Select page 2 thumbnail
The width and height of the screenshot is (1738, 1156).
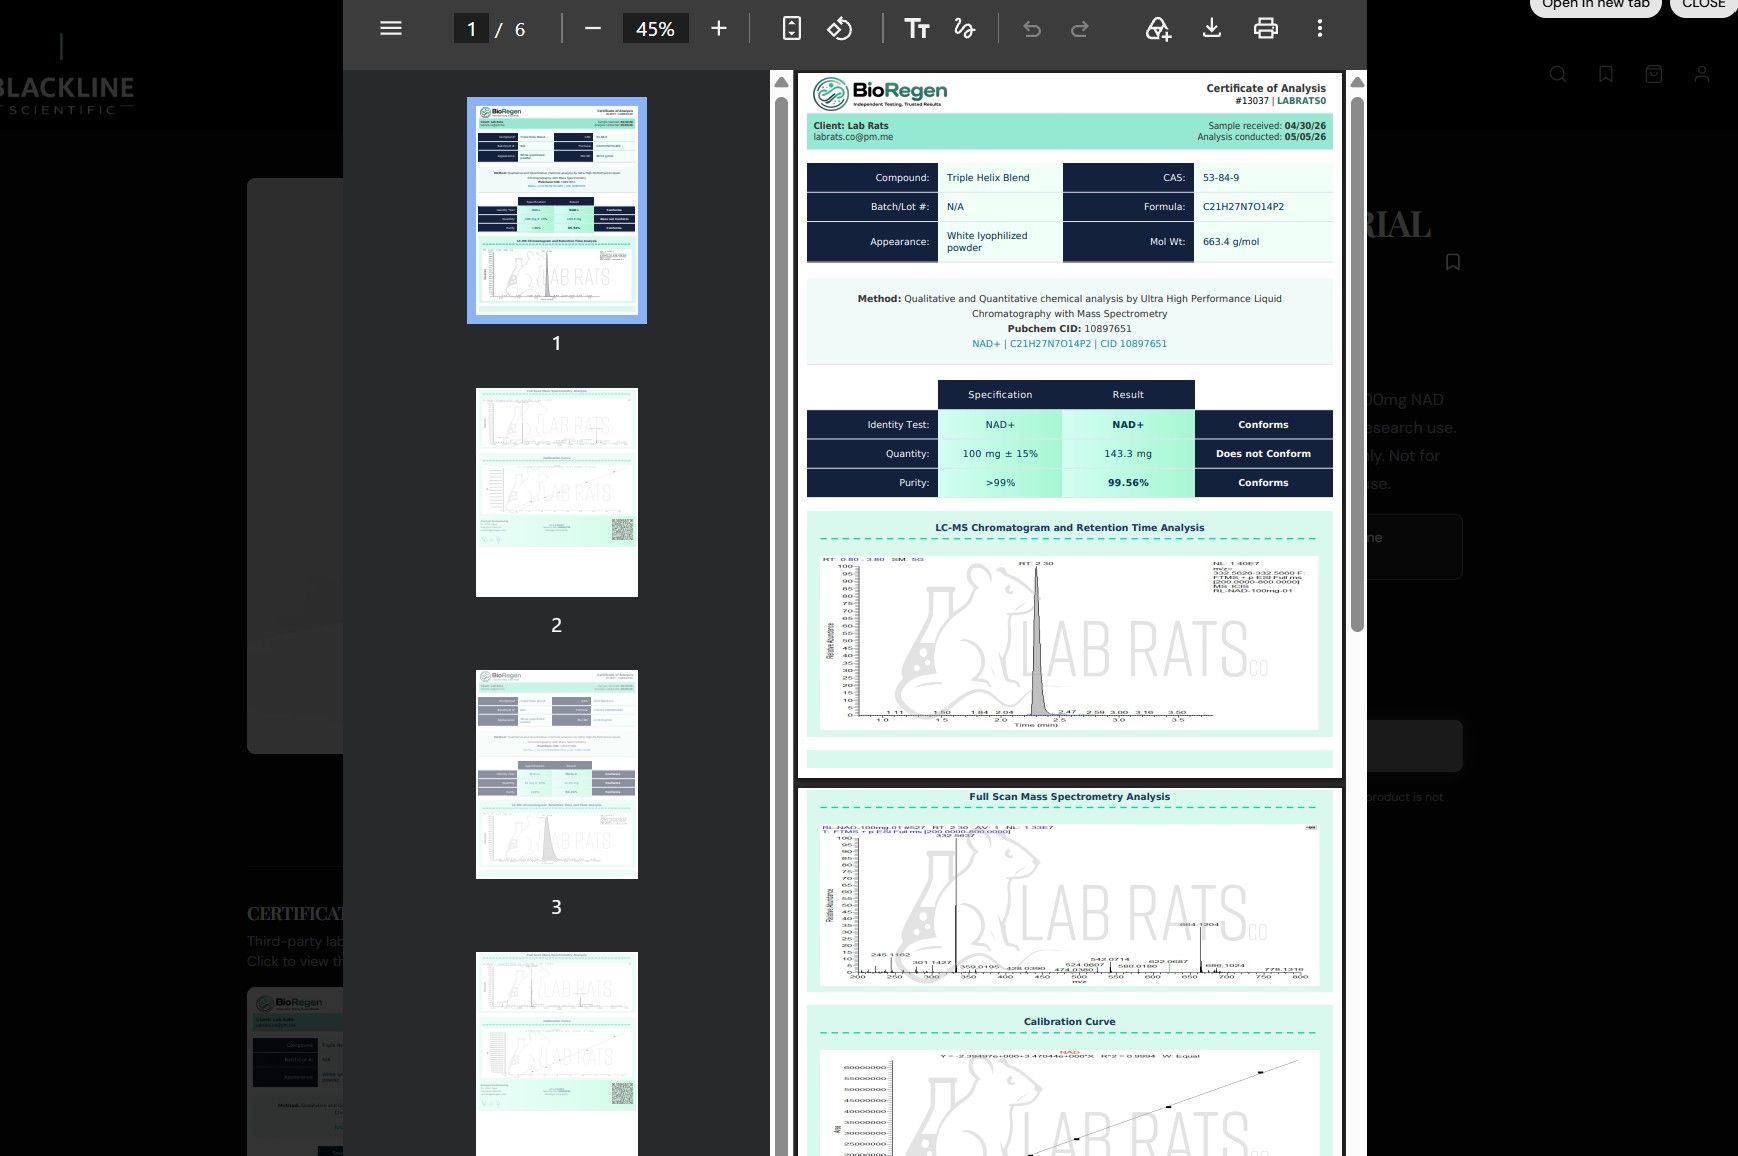557,492
